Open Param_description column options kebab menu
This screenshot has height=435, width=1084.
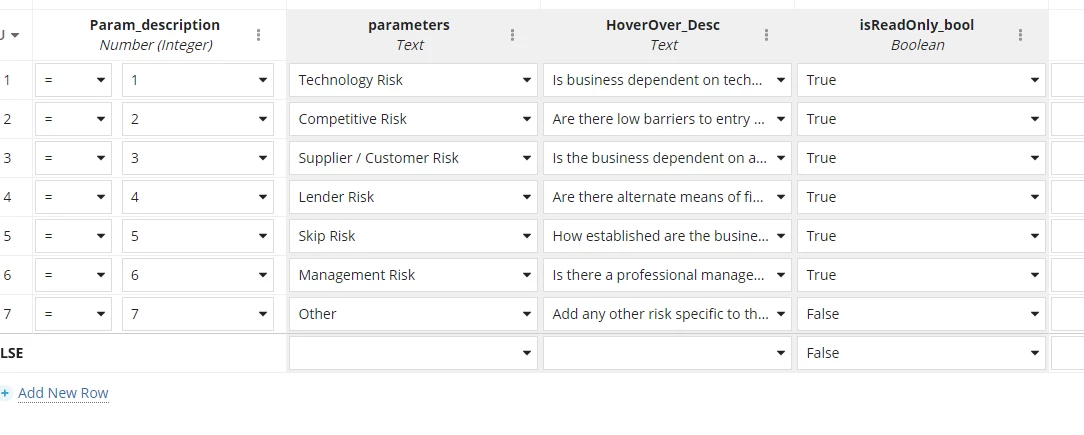pyautogui.click(x=259, y=35)
